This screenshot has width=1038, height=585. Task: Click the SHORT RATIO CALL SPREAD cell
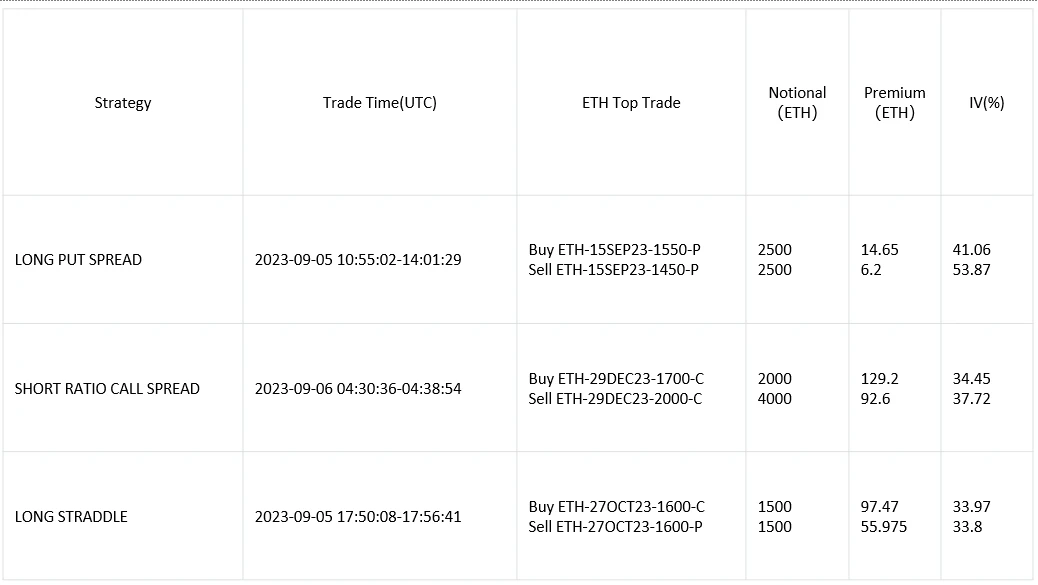tap(107, 389)
